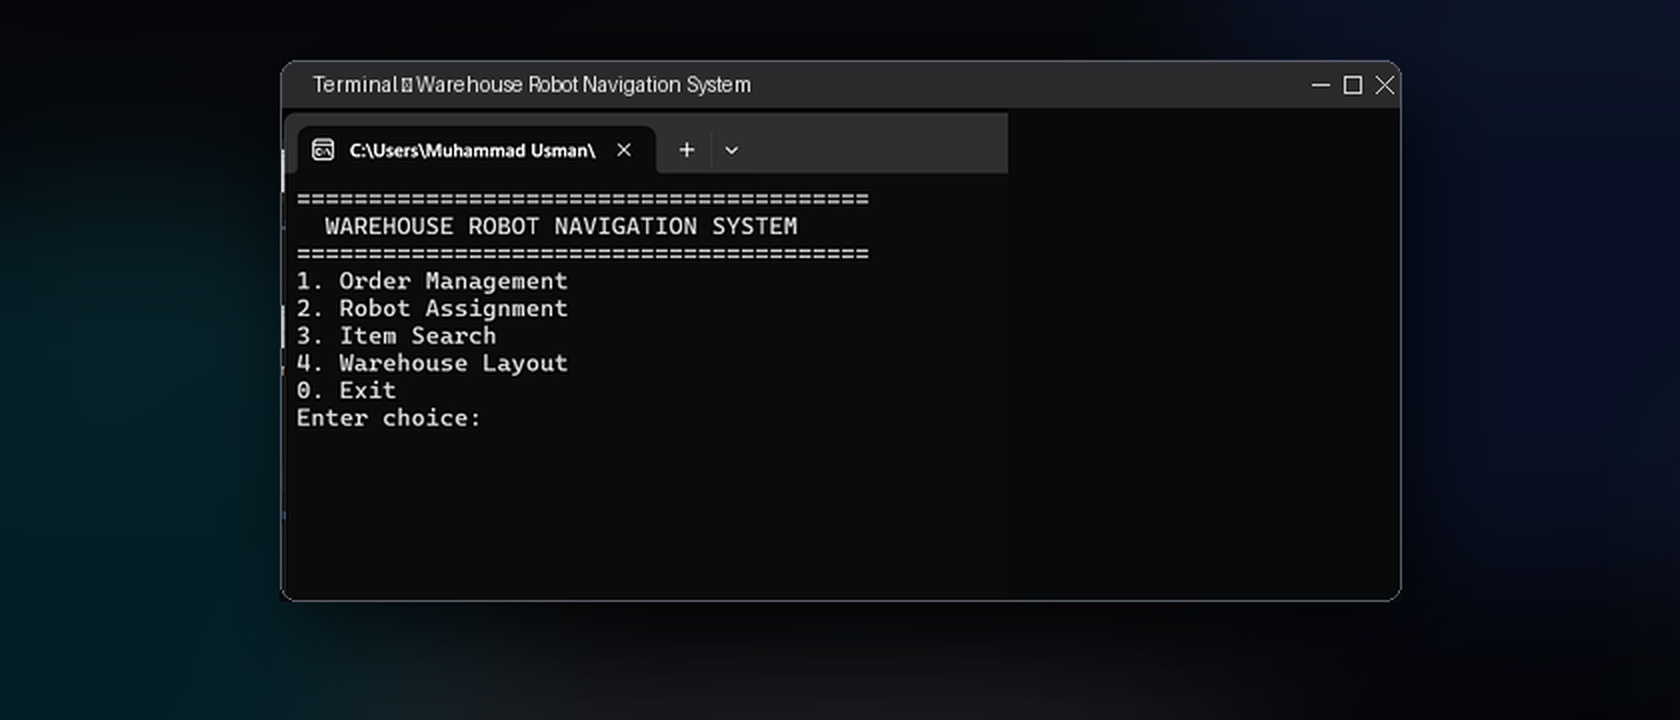This screenshot has width=1680, height=720.
Task: Expand the new tab profile dropdown chevron
Action: pos(731,150)
